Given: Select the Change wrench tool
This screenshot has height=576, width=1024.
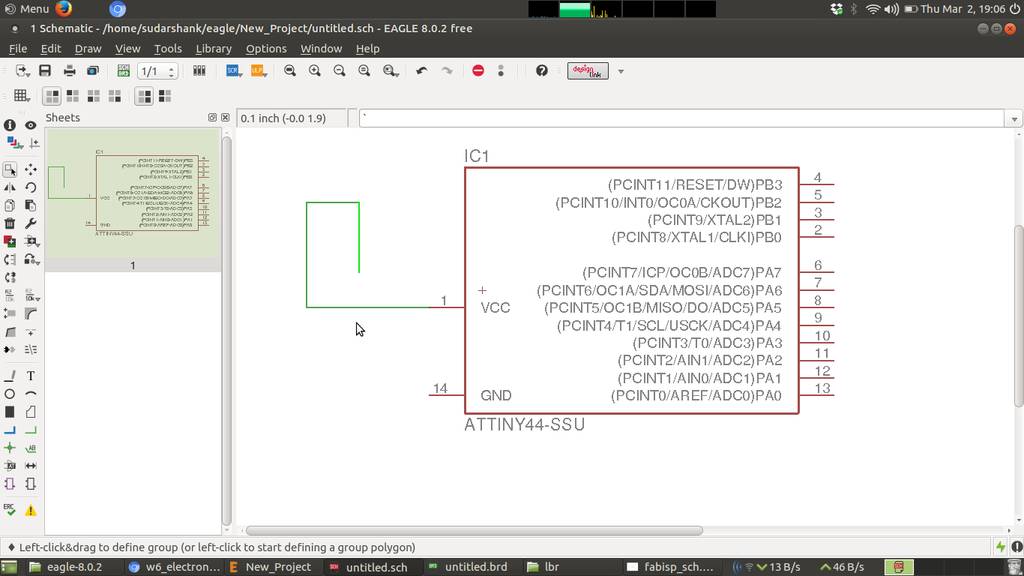Looking at the screenshot, I should [x=31, y=223].
